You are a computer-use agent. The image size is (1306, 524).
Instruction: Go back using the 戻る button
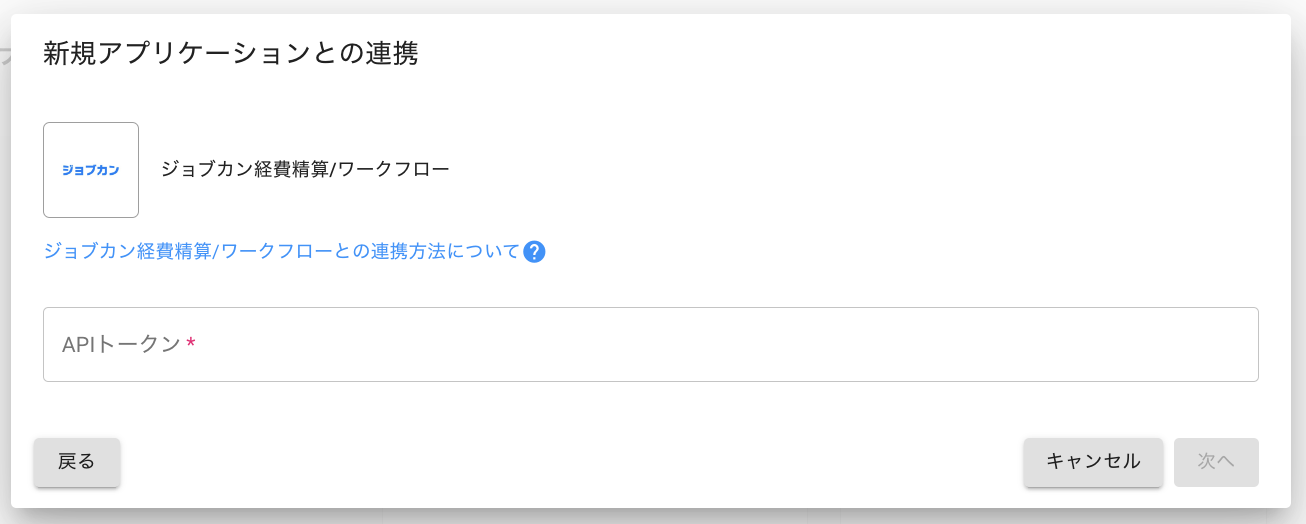(77, 462)
